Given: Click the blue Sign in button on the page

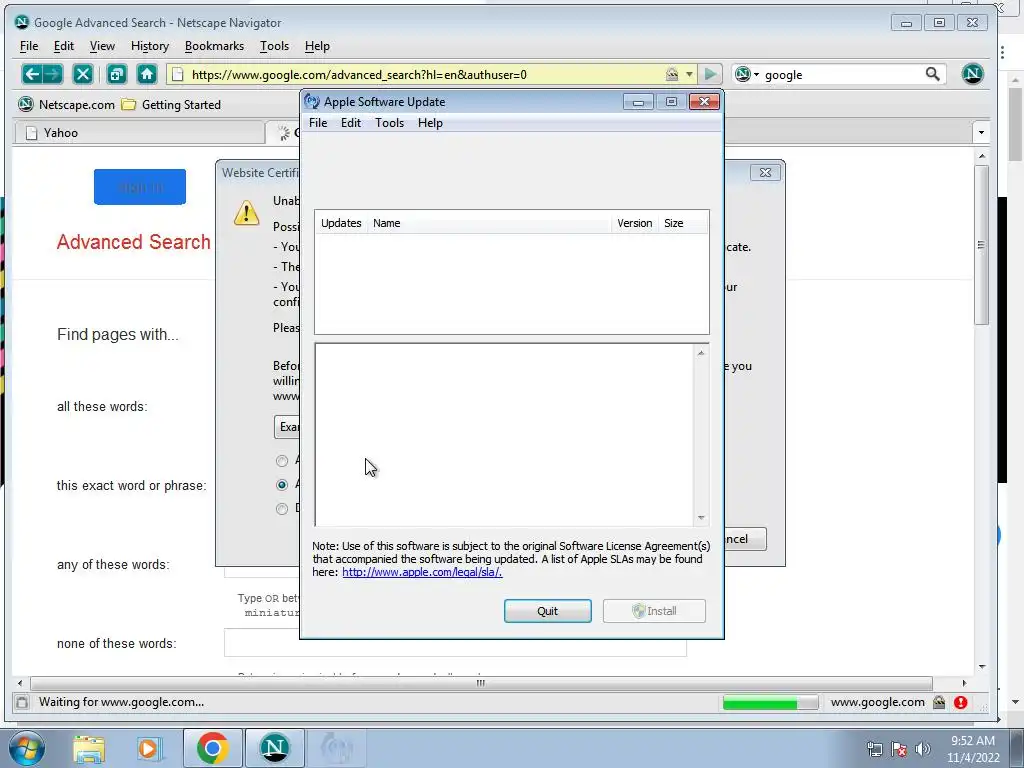Looking at the screenshot, I should tap(140, 187).
